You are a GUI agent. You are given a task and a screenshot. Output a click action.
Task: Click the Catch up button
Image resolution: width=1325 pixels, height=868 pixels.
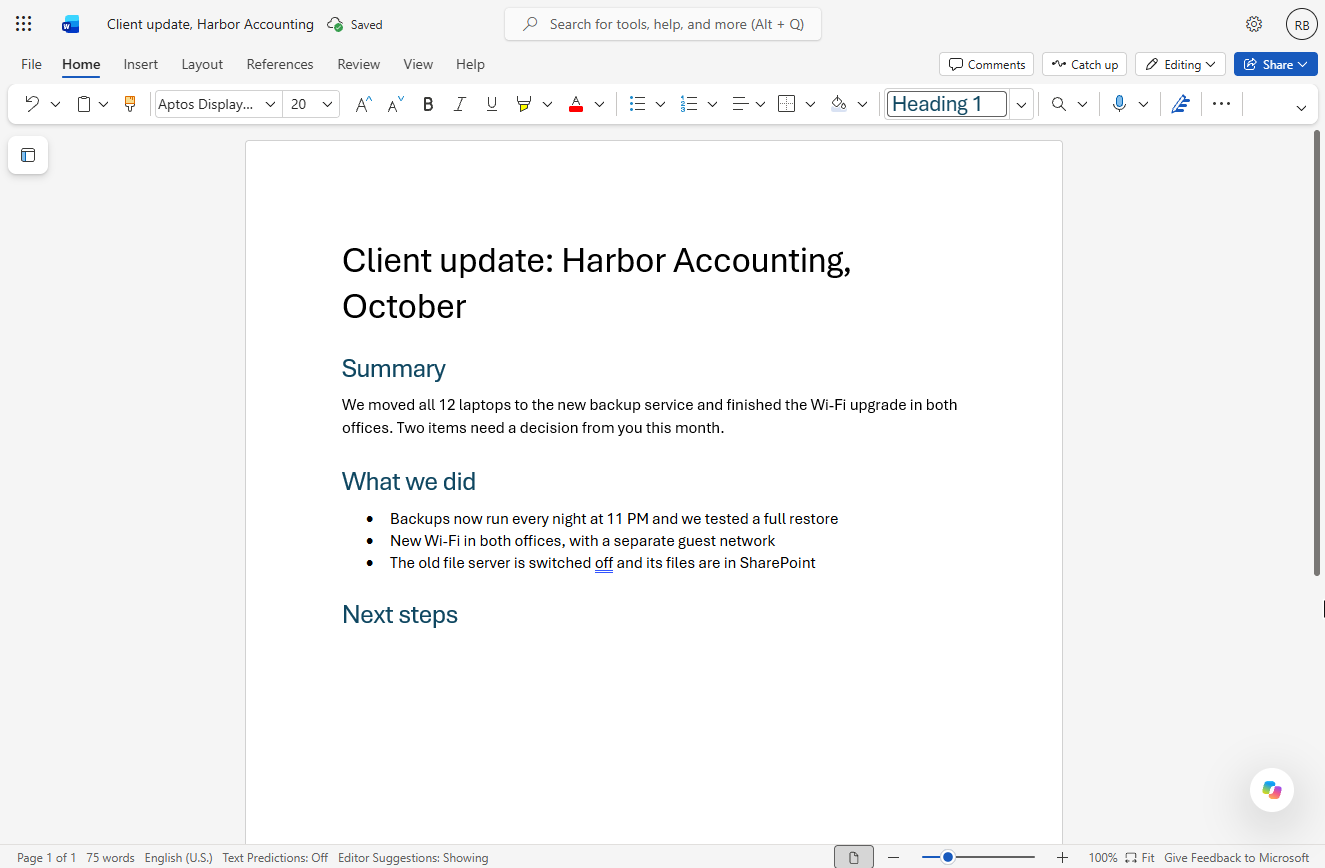click(1084, 64)
